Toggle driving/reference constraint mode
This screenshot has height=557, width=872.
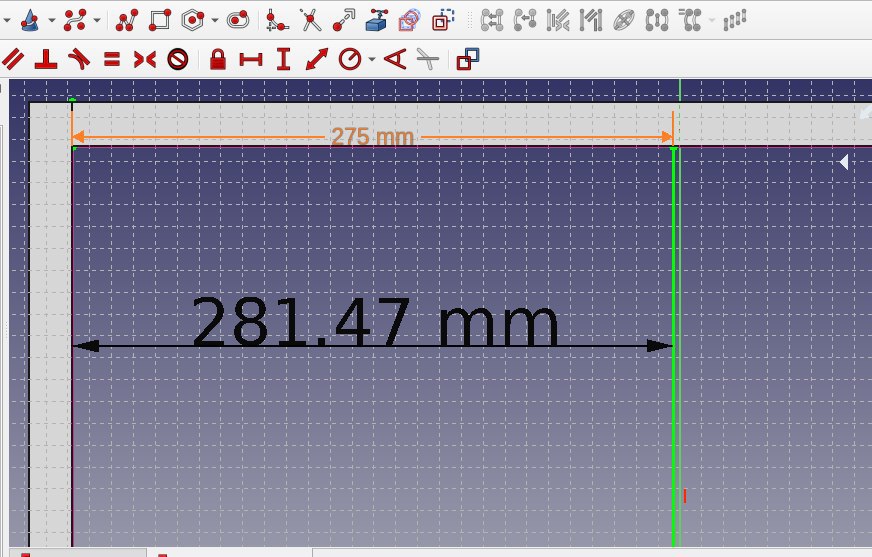(x=468, y=59)
